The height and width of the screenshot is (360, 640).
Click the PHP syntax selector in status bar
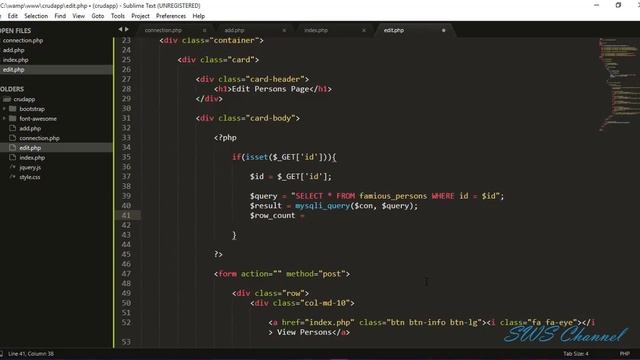(624, 354)
